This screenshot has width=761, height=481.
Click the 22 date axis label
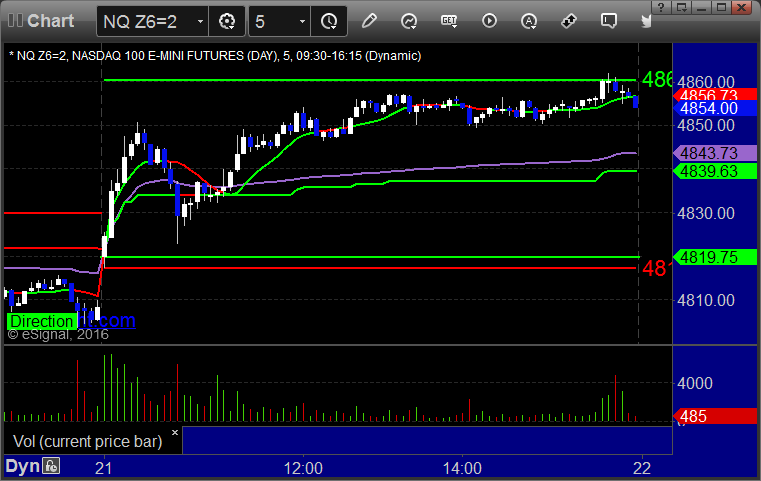(642, 468)
